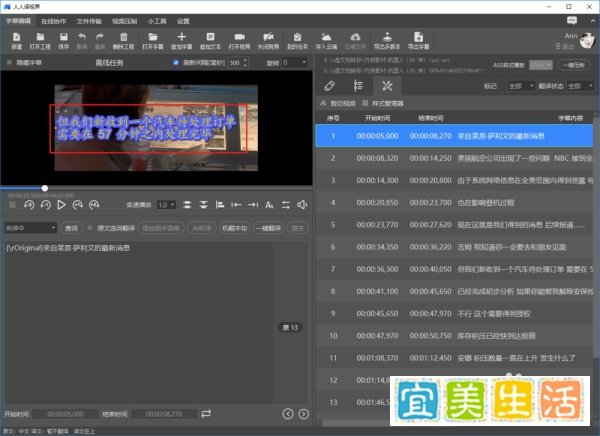The height and width of the screenshot is (436, 600).
Task: Expand the 标记 filter dropdown
Action: pyautogui.click(x=521, y=86)
